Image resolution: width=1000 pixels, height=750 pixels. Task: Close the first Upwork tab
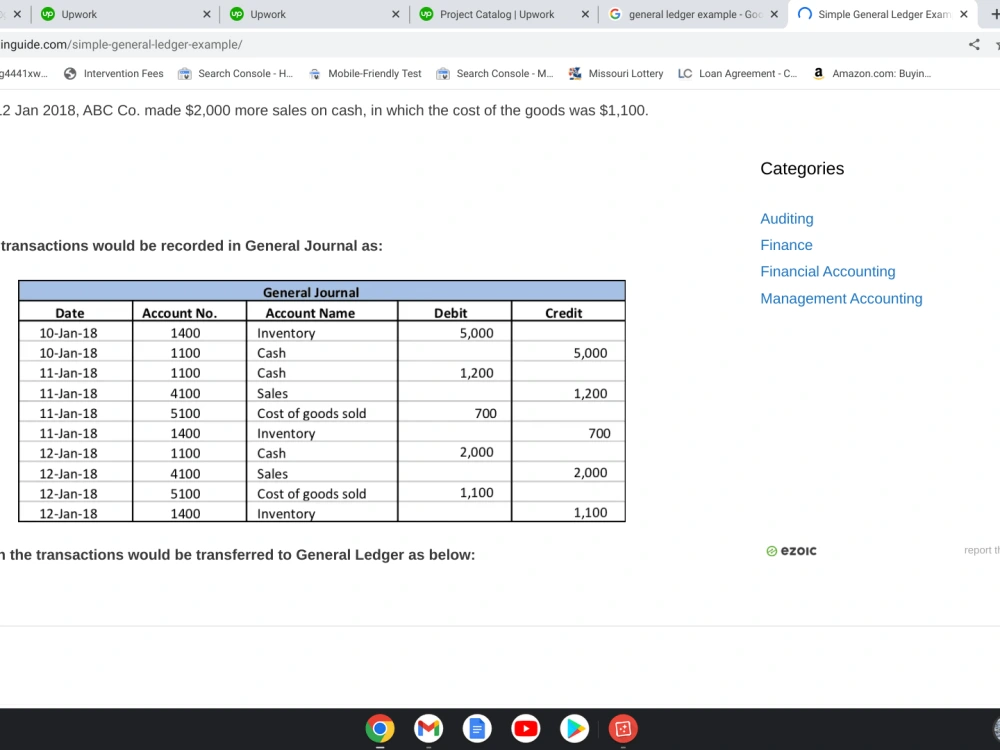(x=207, y=14)
